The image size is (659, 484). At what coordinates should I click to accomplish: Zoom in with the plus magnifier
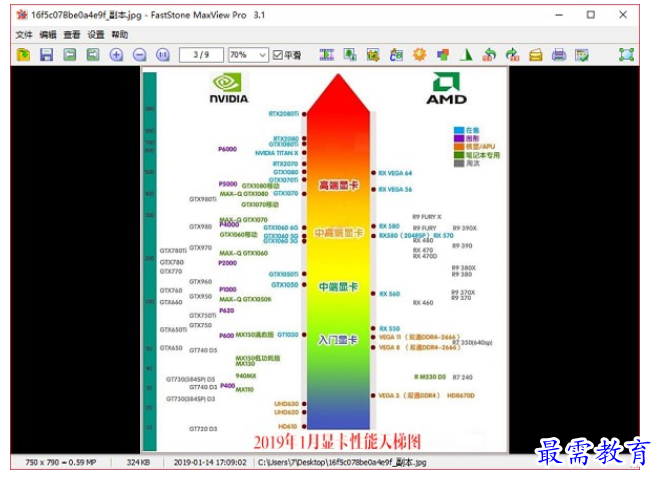pos(116,55)
